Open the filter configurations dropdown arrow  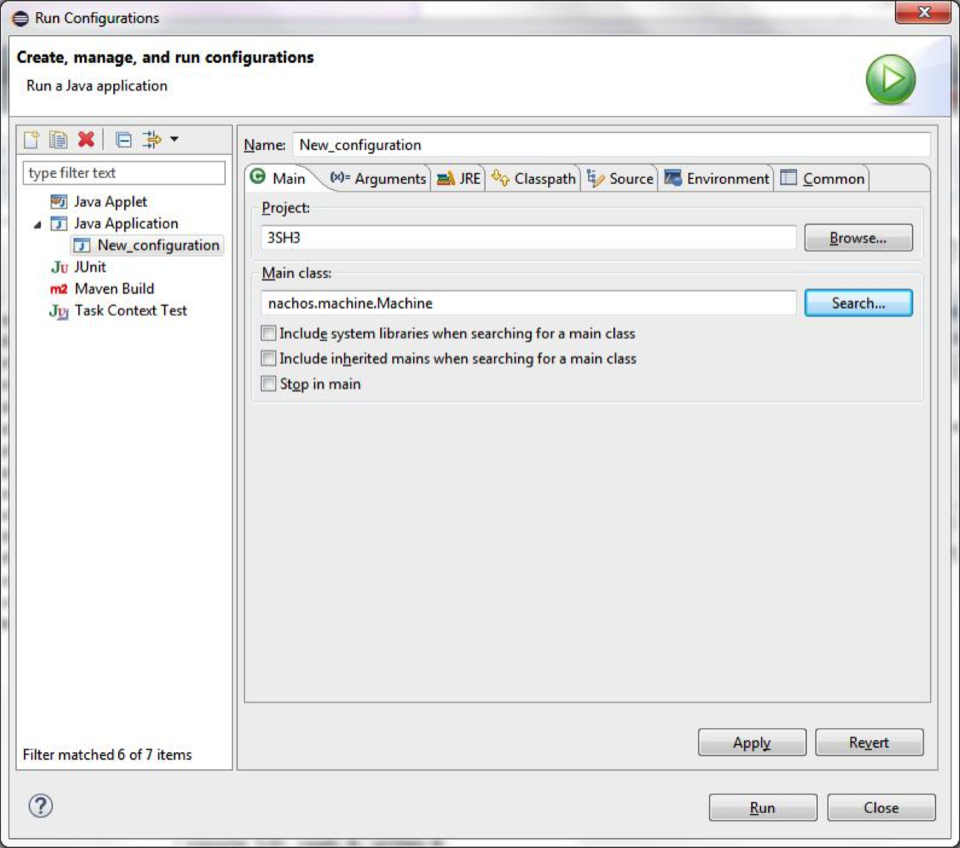tap(174, 140)
